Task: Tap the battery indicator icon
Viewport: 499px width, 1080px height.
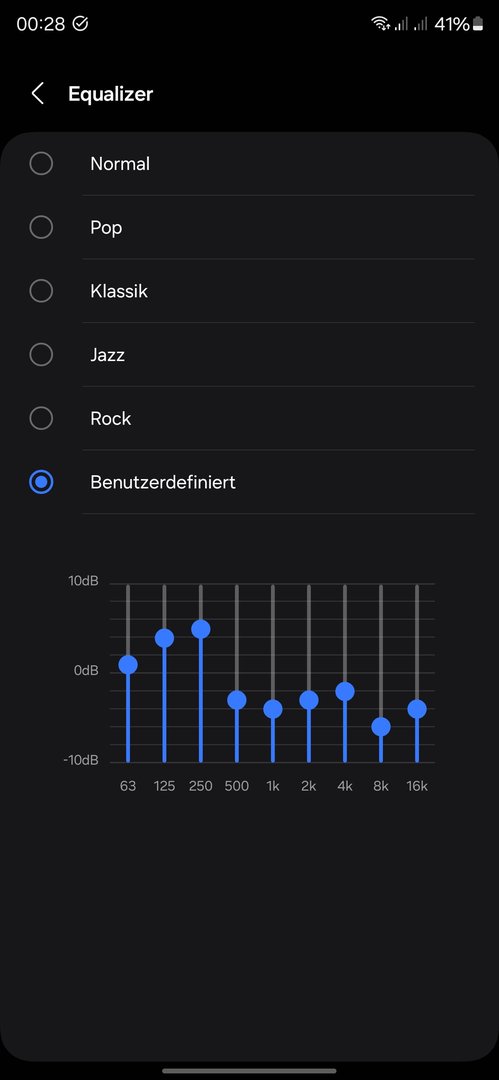Action: (478, 24)
